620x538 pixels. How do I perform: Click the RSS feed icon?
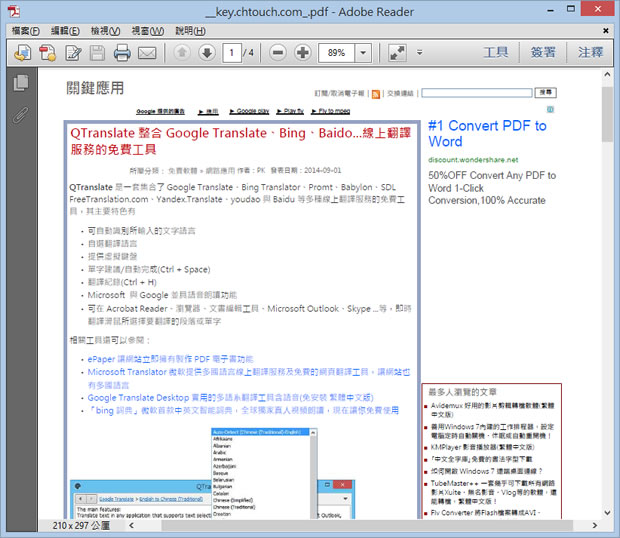coord(376,94)
